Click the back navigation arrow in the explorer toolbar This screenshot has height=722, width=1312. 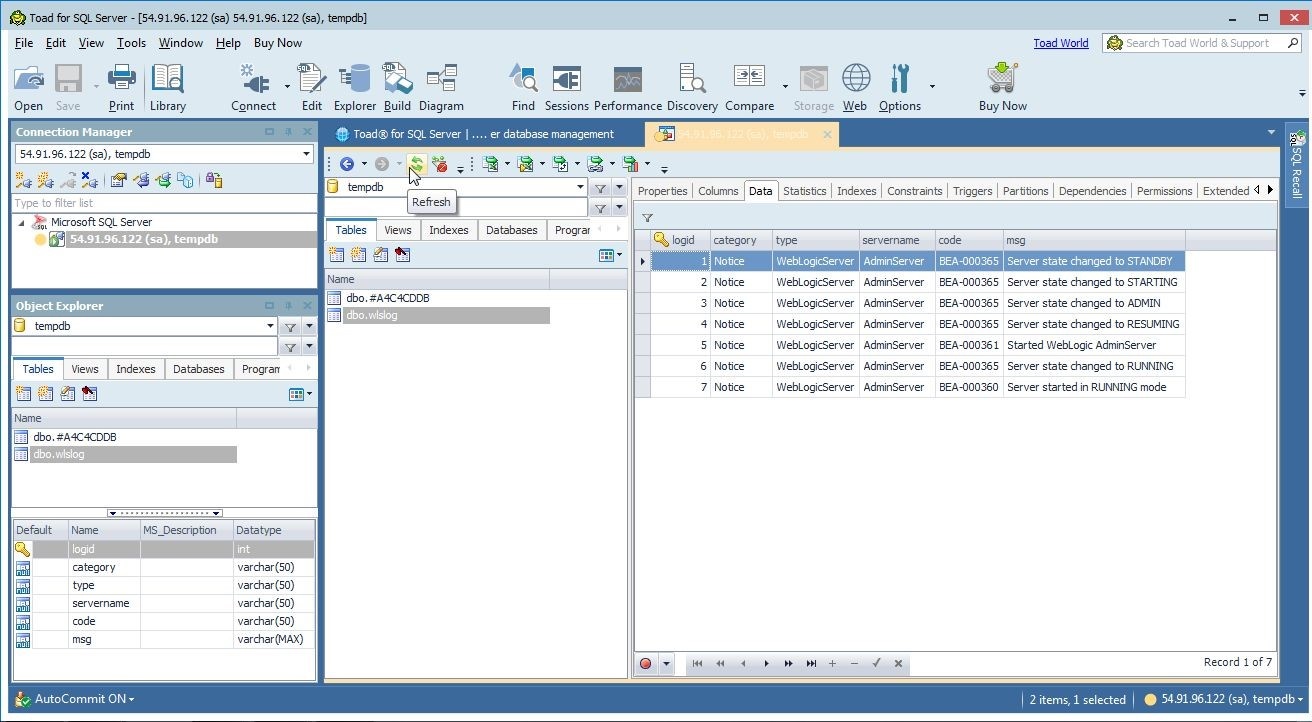[347, 164]
